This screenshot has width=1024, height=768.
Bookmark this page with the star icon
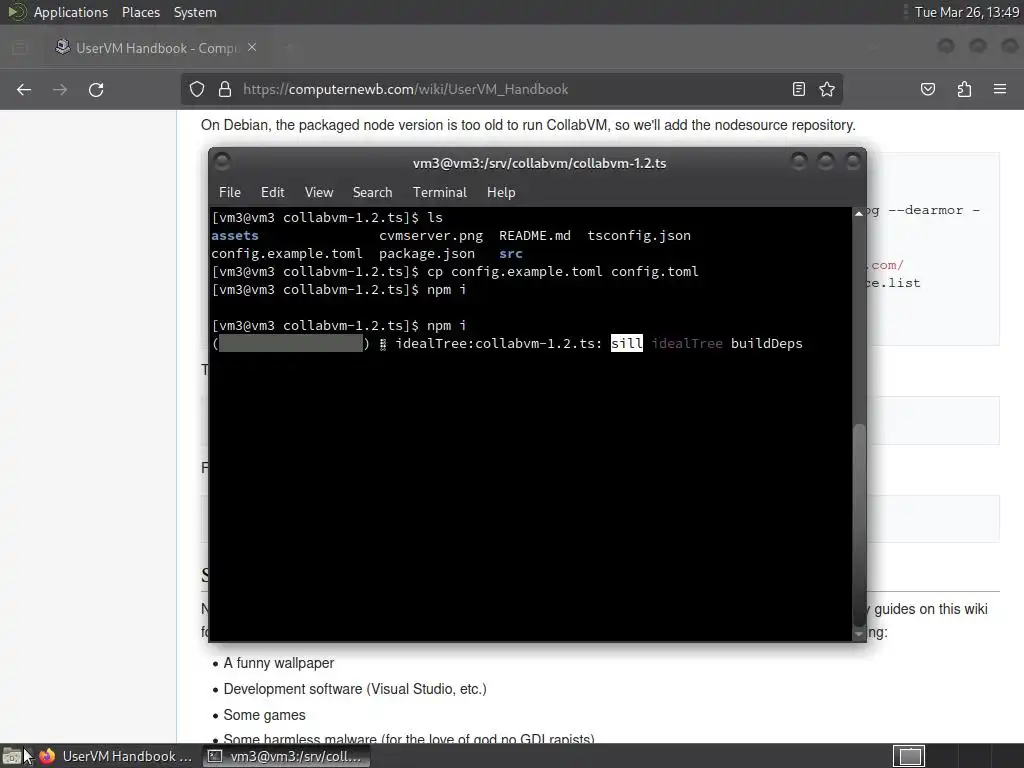(827, 89)
